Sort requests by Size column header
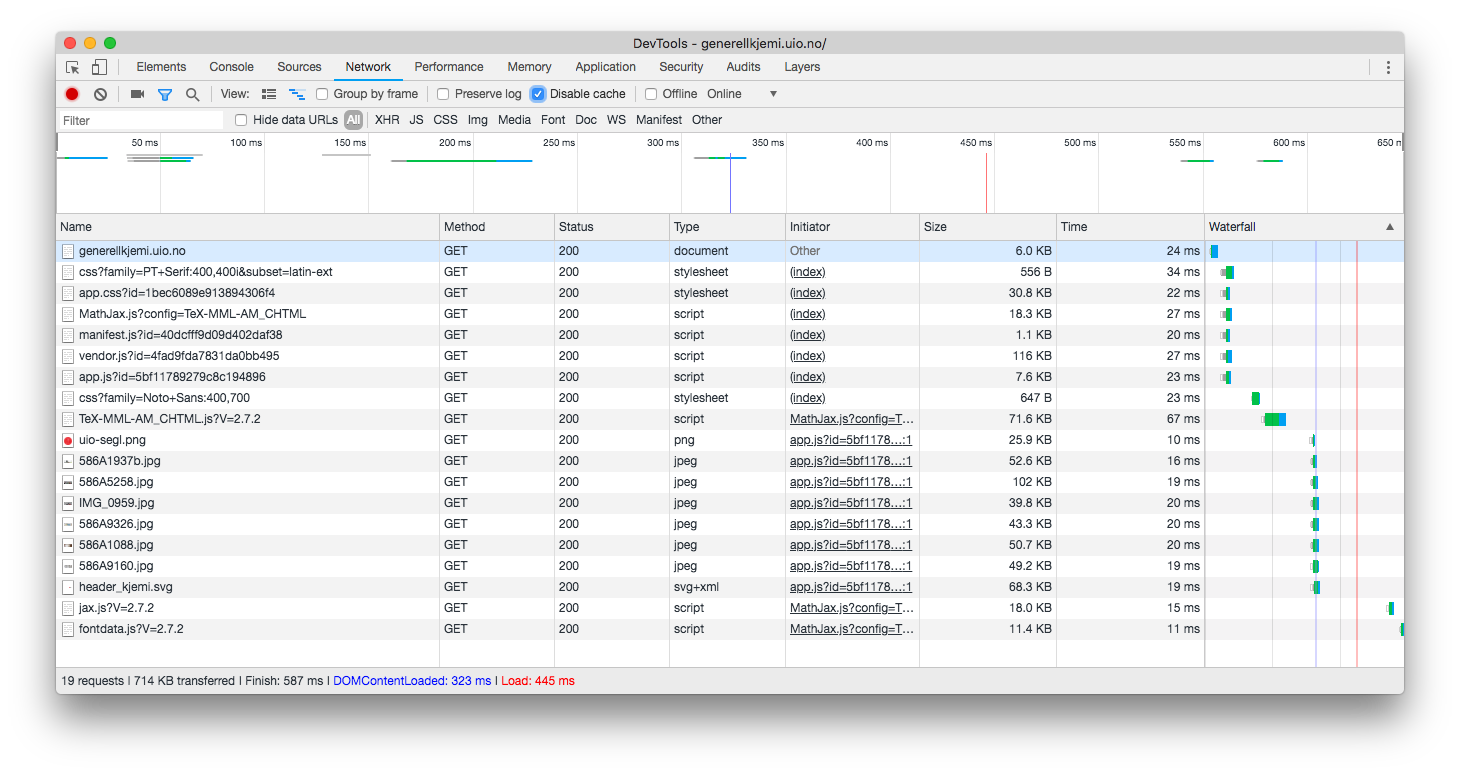The width and height of the screenshot is (1460, 774). [x=988, y=227]
